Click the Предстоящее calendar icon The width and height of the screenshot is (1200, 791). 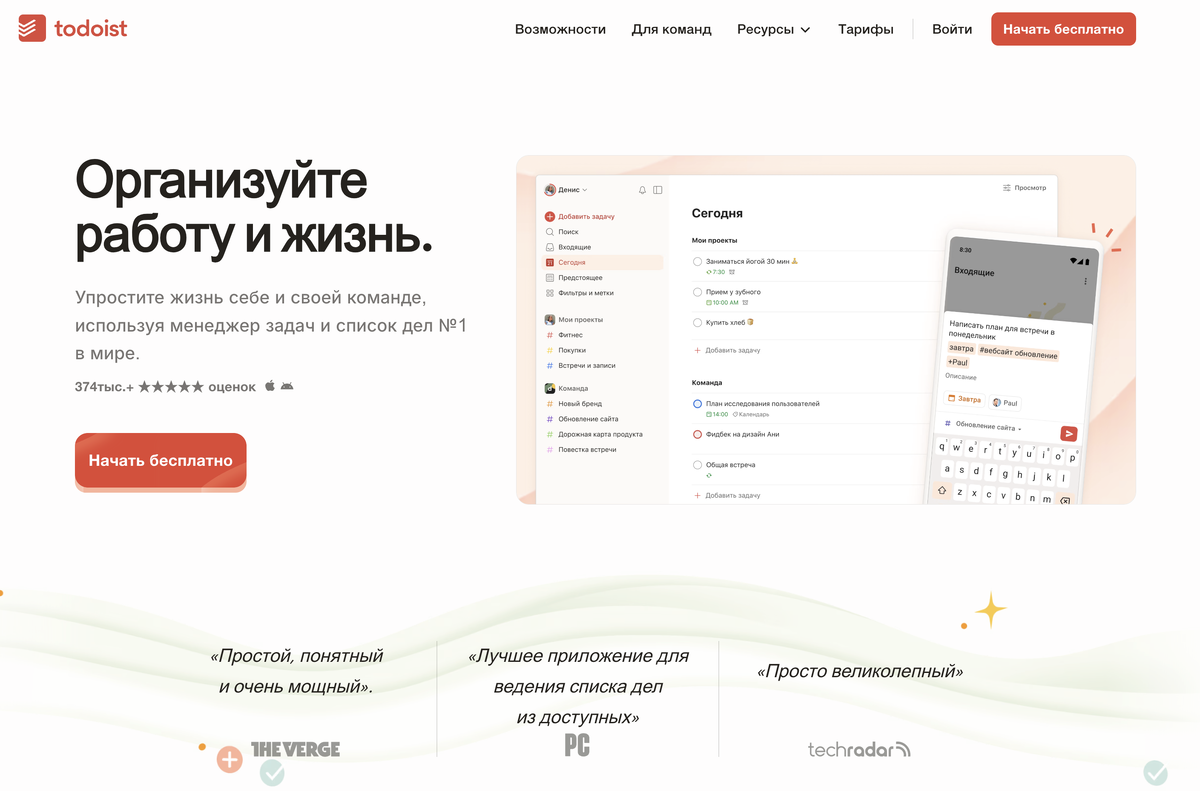(x=550, y=278)
